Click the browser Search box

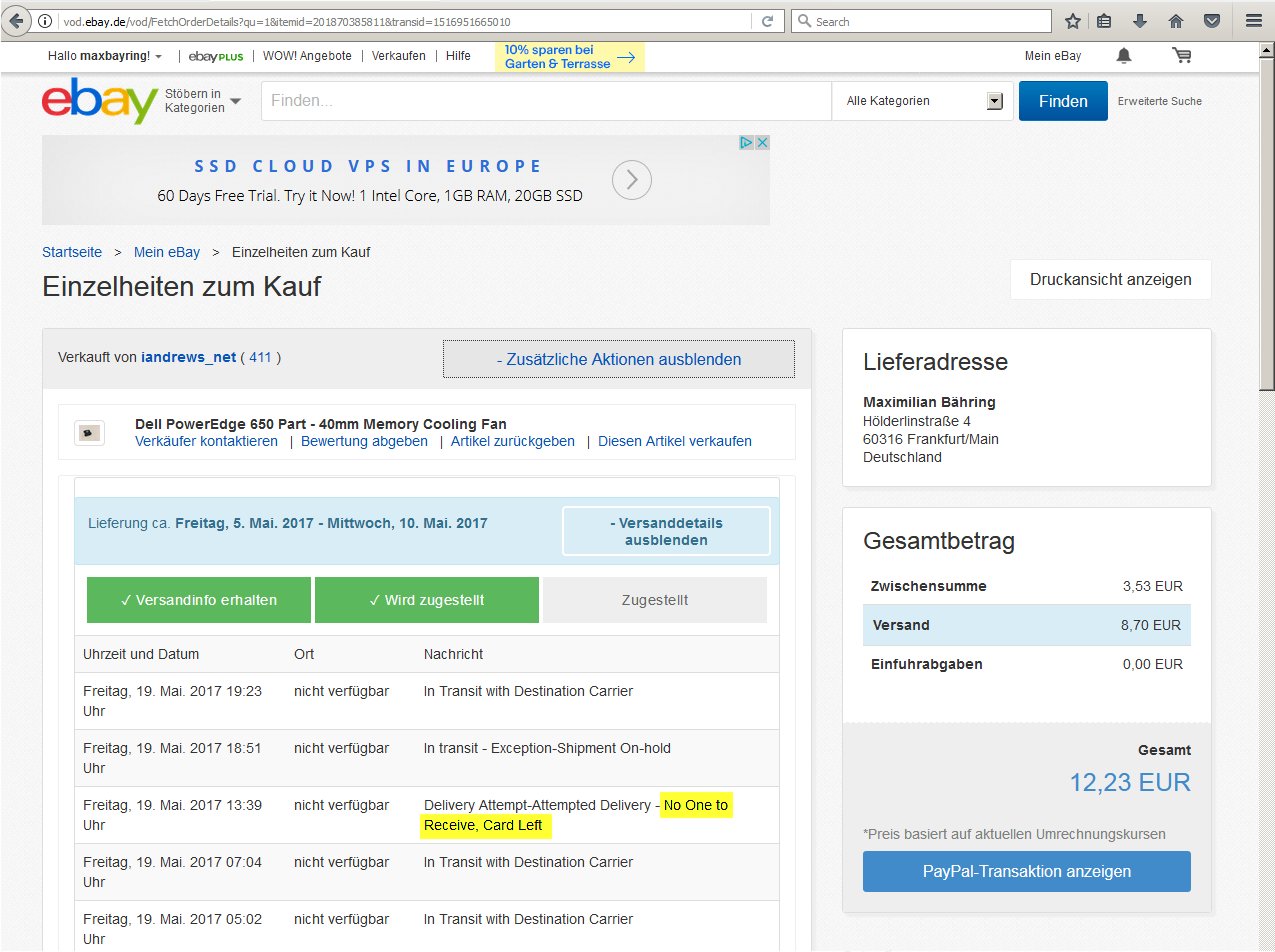pos(921,21)
